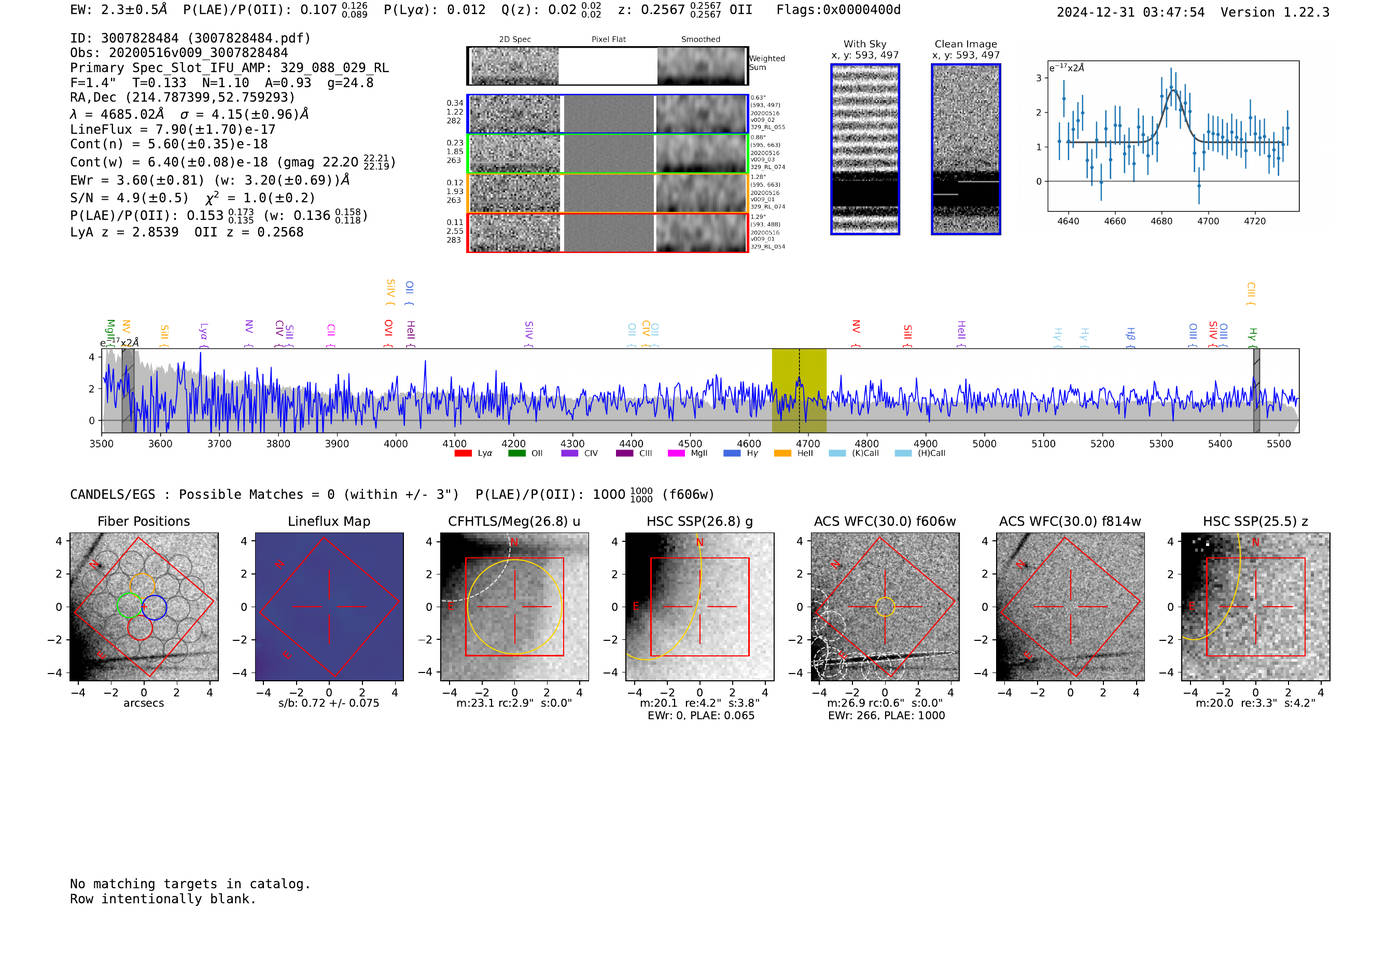The image size is (1400, 953).
Task: Click the gray shaded band near 3550 Å
Action: 128,391
